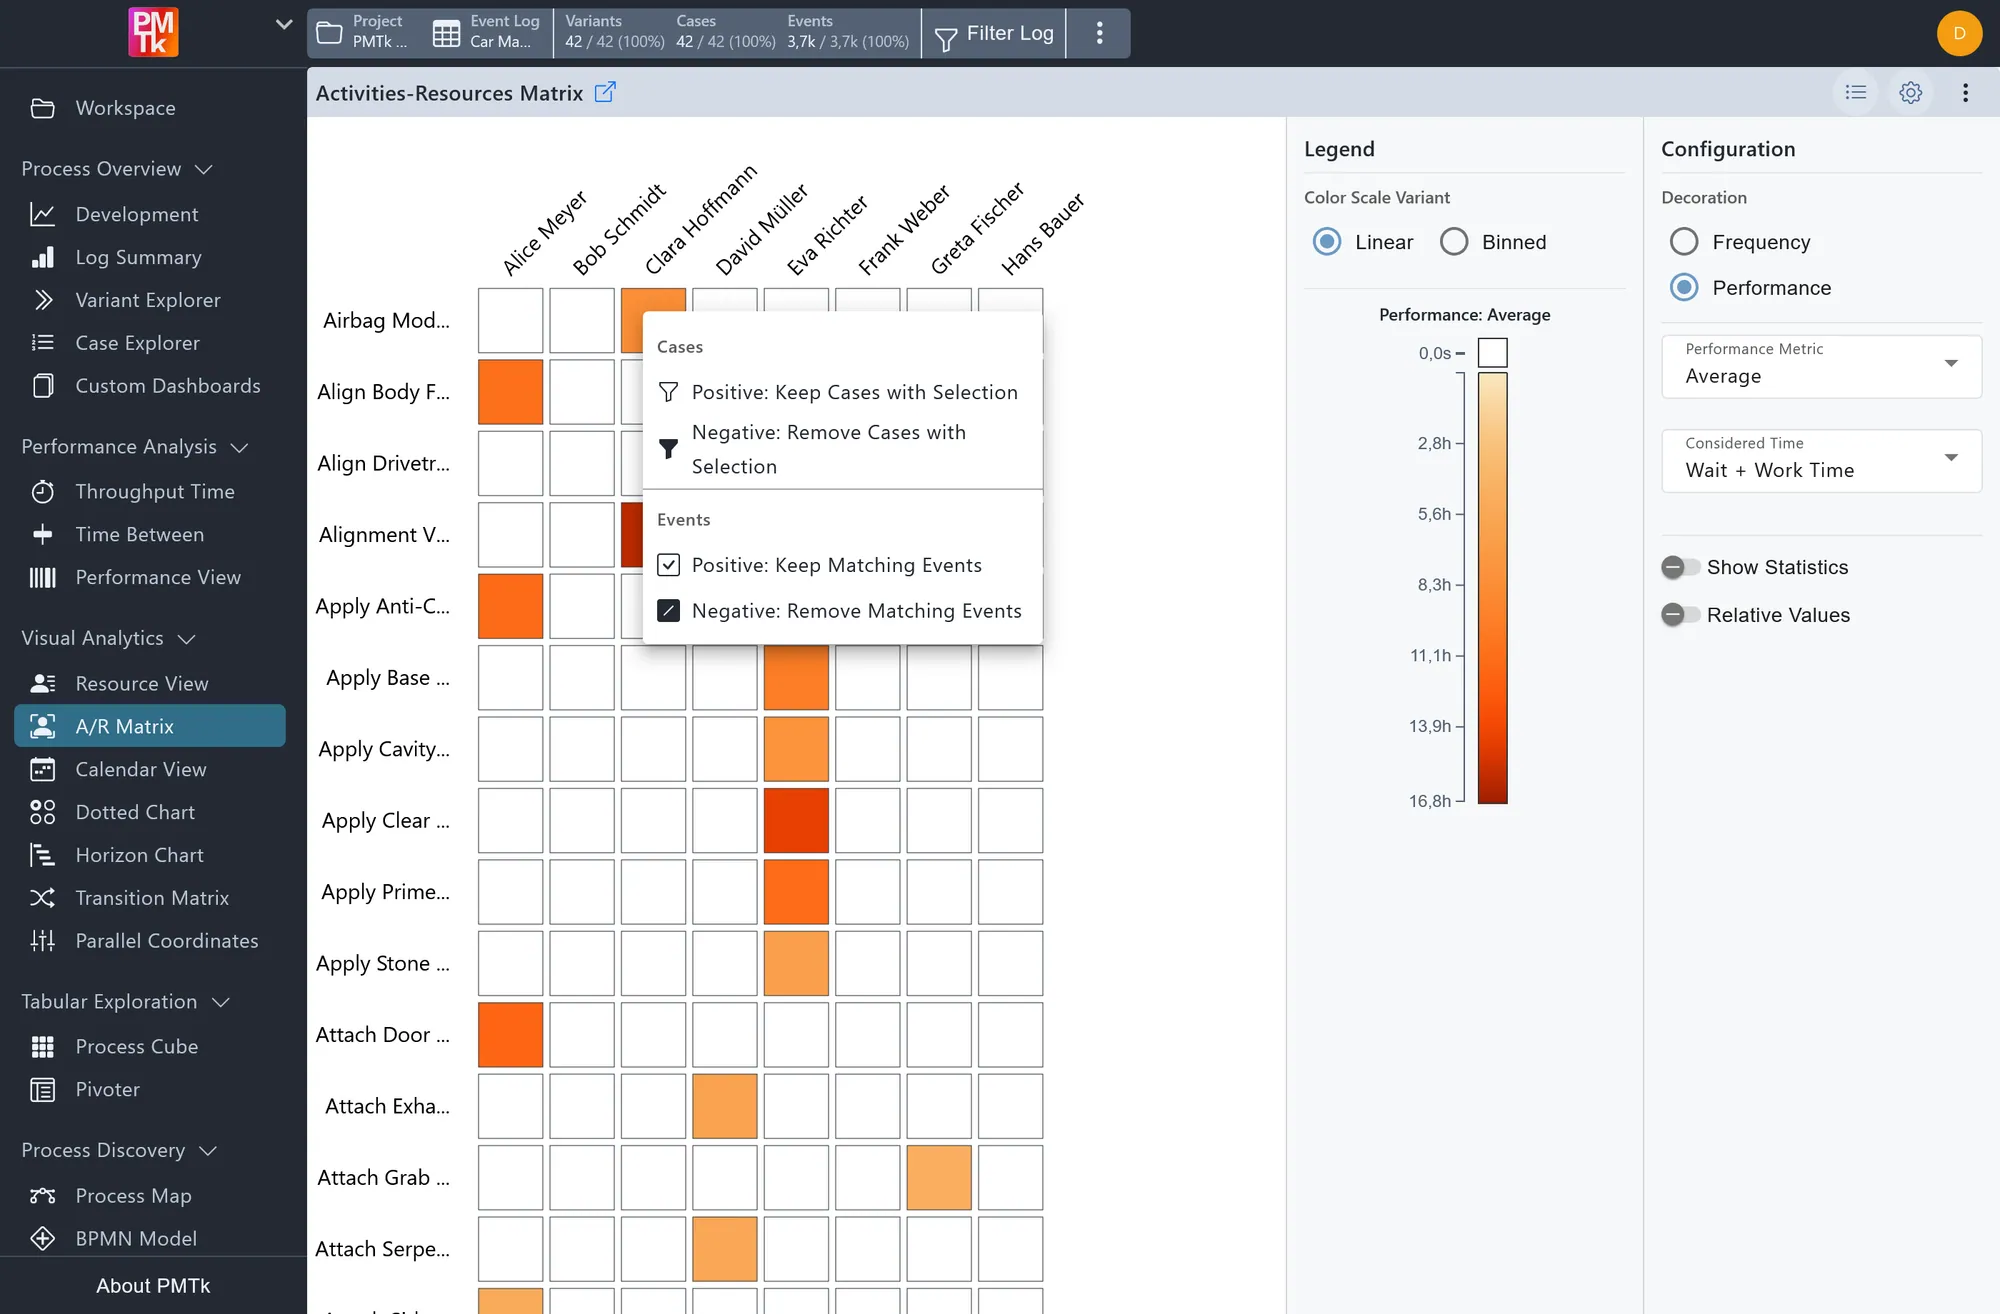Click the Apply Clear / Eva Richter matrix cell
2000x1314 pixels.
click(x=796, y=820)
